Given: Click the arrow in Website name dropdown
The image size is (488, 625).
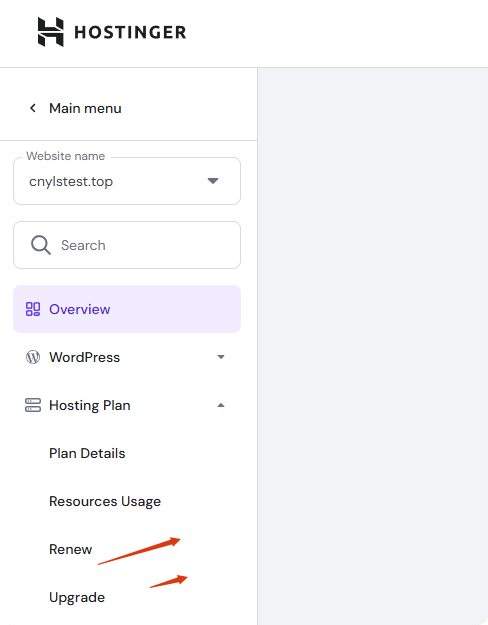Looking at the screenshot, I should click(x=213, y=181).
